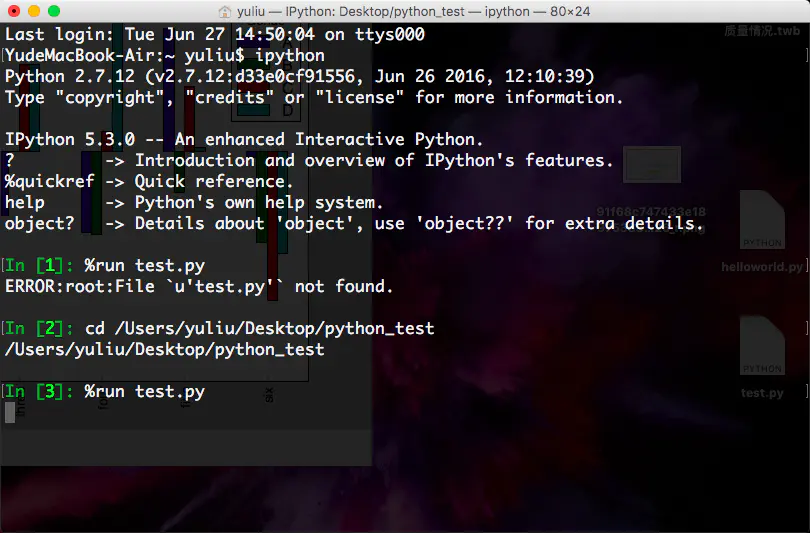Image resolution: width=810 pixels, height=533 pixels.
Task: Minimize the terminal with the yellow button
Action: tap(34, 11)
